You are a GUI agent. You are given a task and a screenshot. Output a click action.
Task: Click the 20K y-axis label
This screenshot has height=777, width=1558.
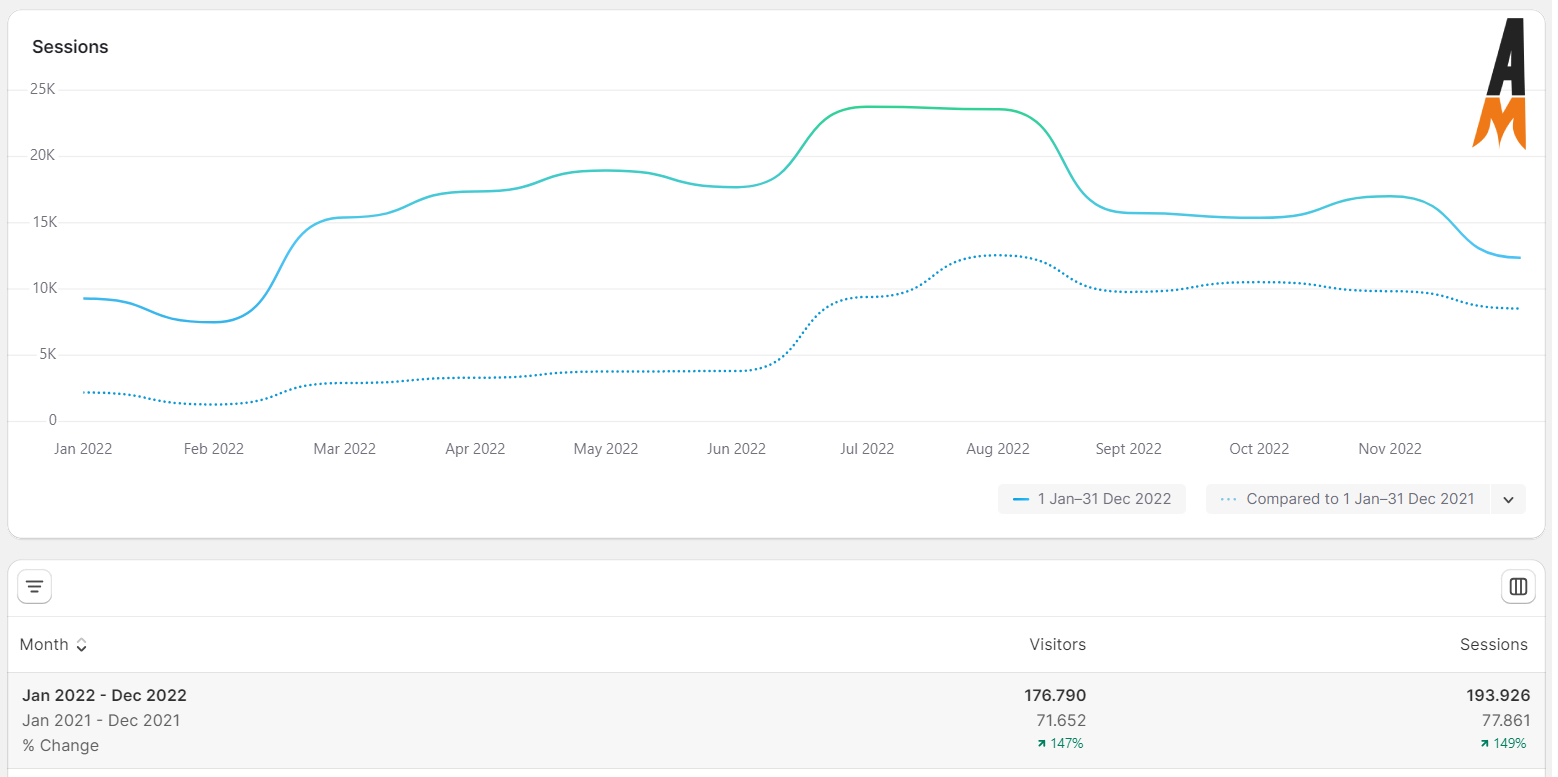point(43,155)
